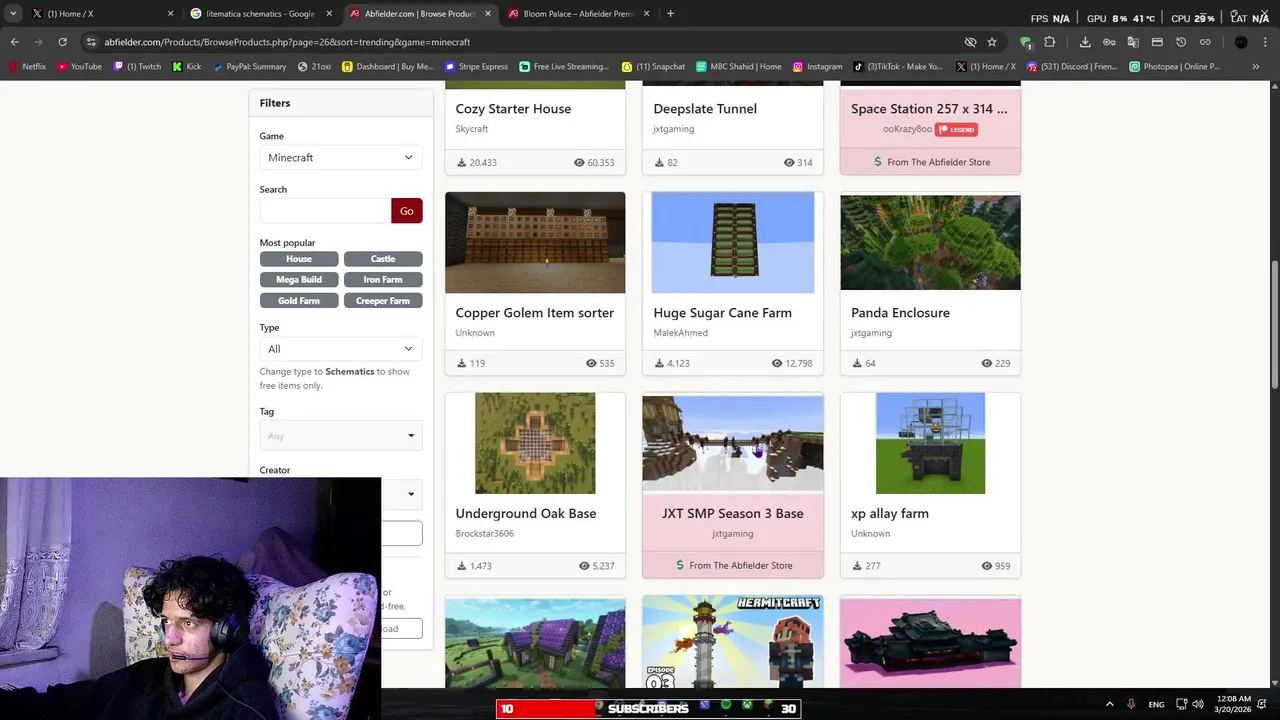
Task: Click creator name MalekAhmed
Action: coord(681,333)
